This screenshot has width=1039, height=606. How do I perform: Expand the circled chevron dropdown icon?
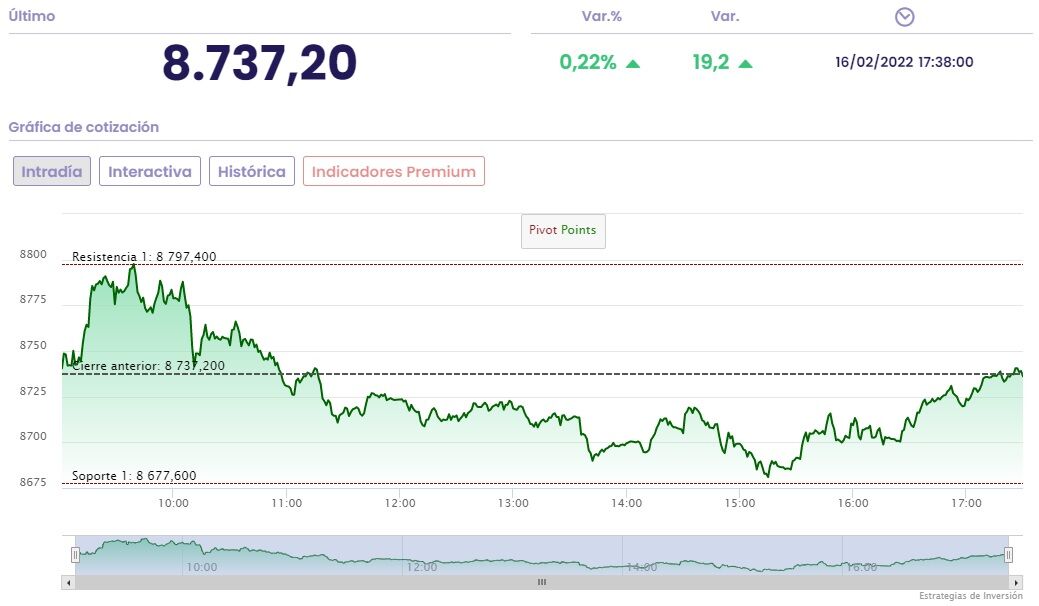(x=905, y=17)
